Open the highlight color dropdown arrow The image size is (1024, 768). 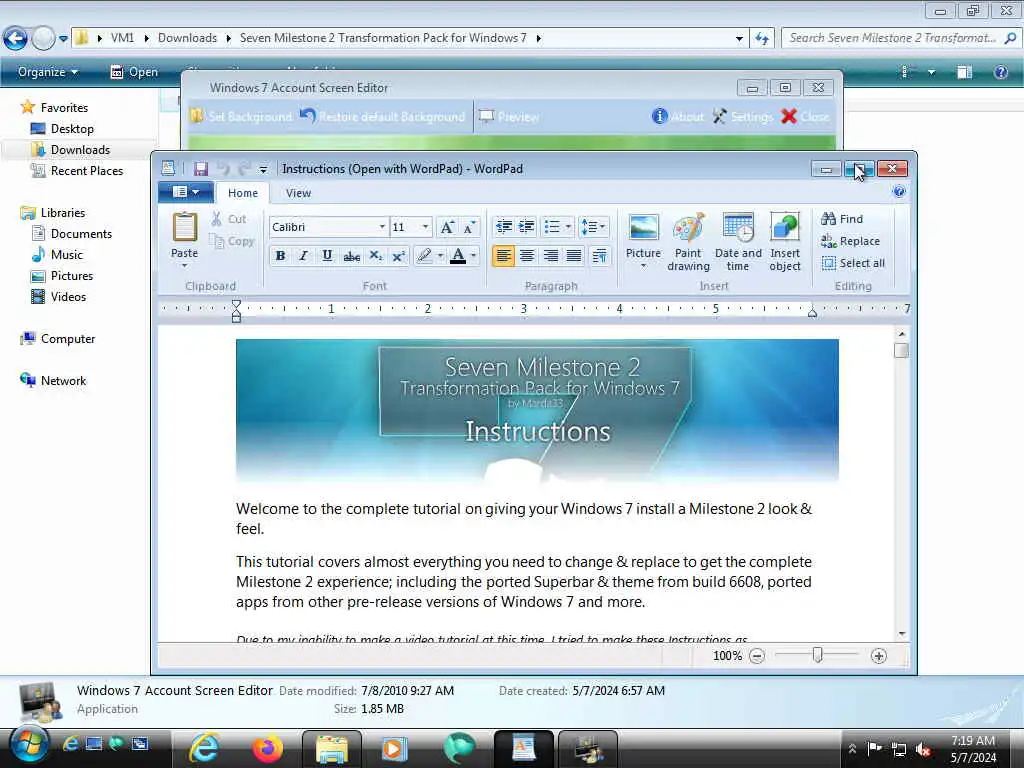[x=441, y=255]
